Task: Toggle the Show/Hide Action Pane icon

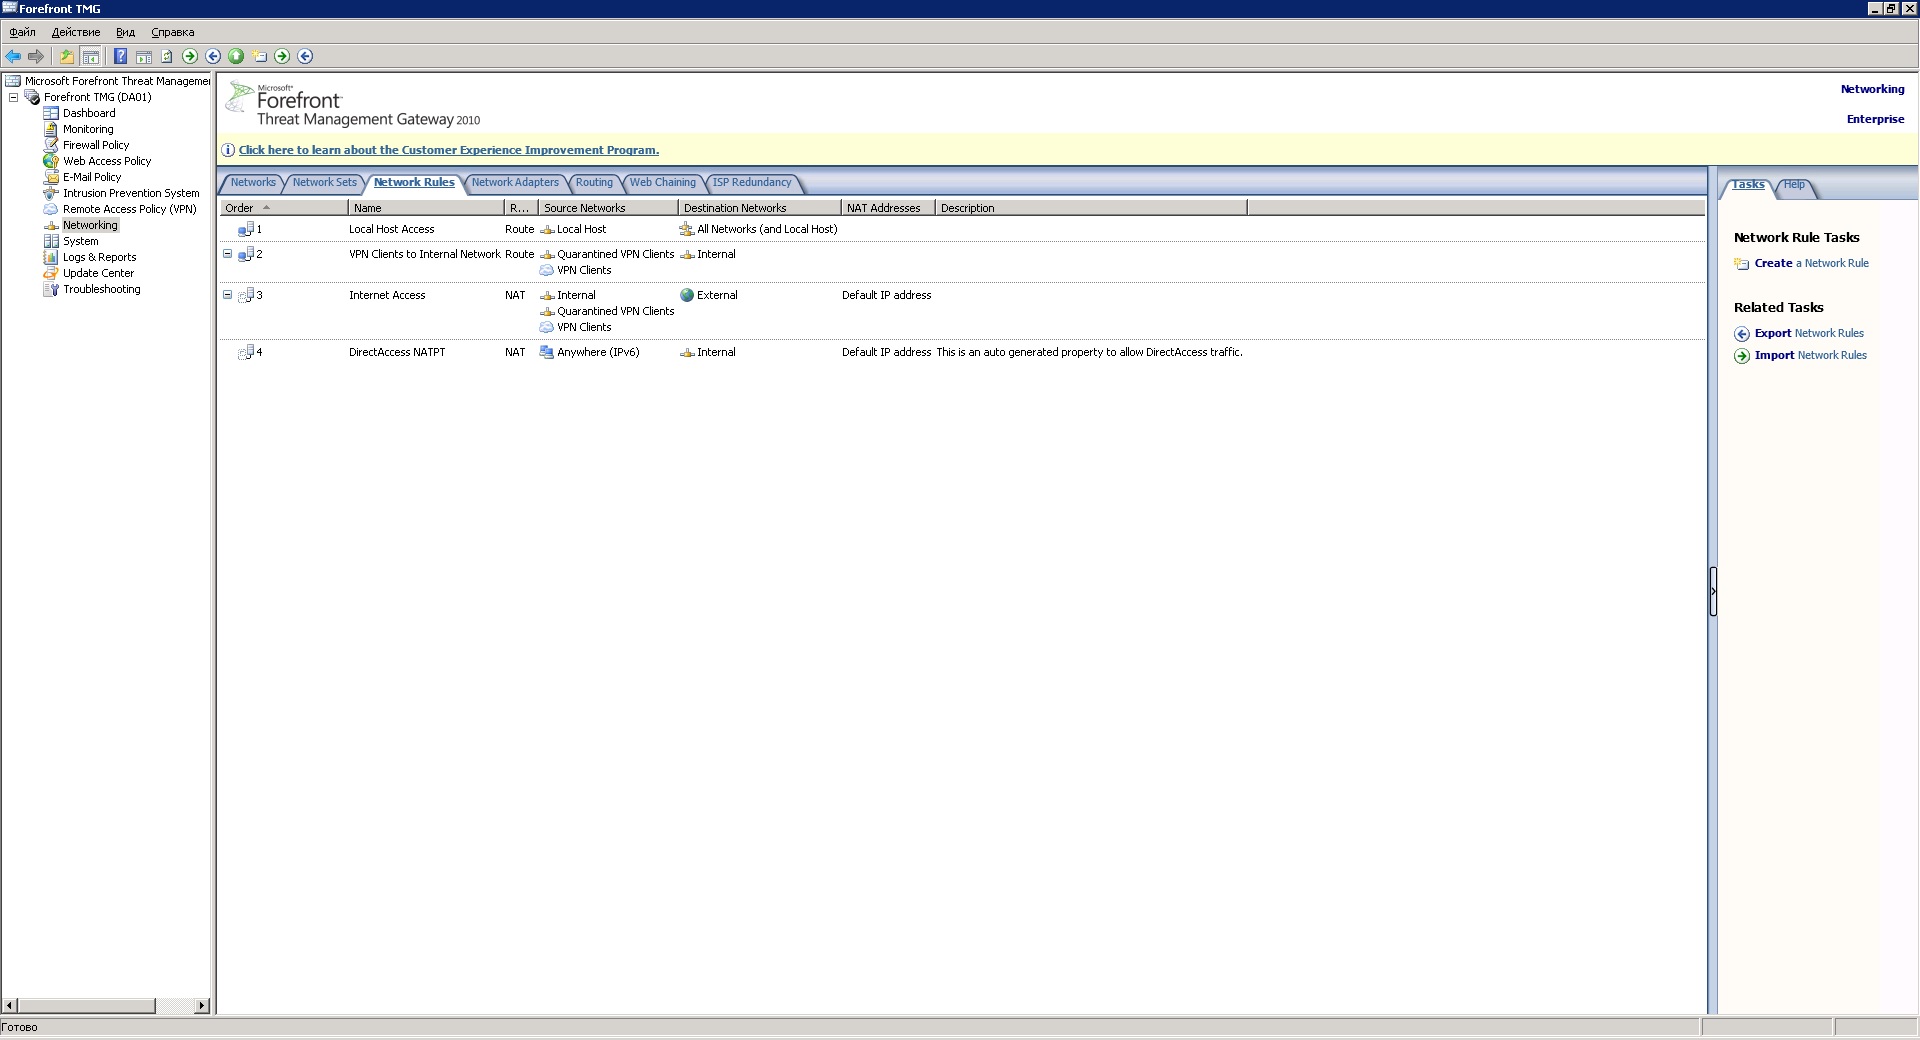Action: pyautogui.click(x=144, y=56)
